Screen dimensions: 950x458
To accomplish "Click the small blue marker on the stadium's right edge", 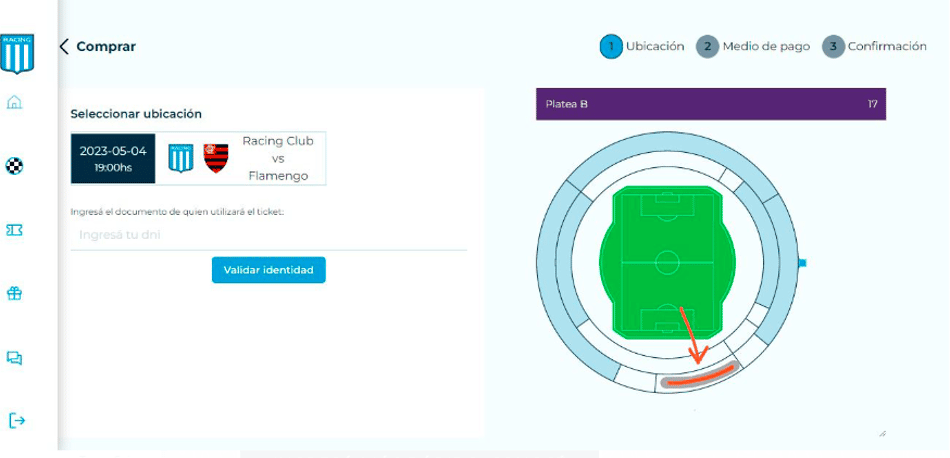I will click(x=803, y=263).
